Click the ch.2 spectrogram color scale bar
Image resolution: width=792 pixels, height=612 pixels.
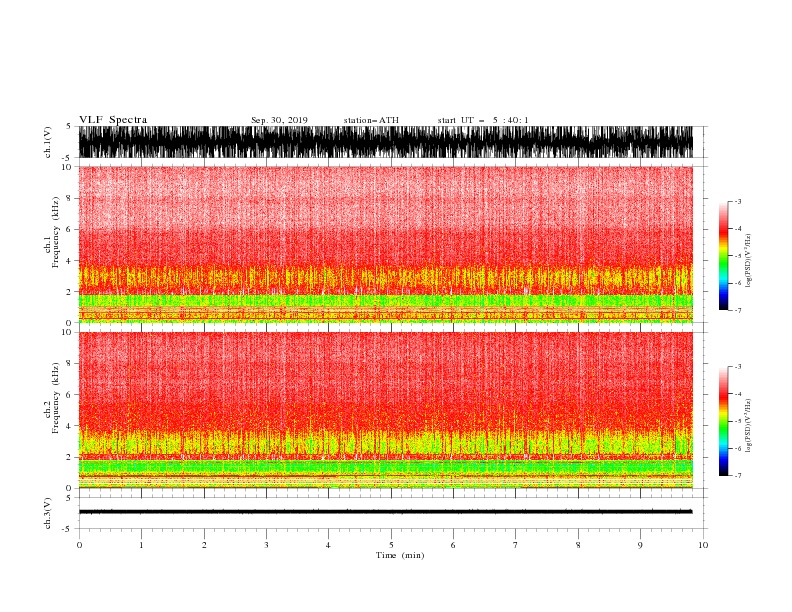pyautogui.click(x=723, y=421)
